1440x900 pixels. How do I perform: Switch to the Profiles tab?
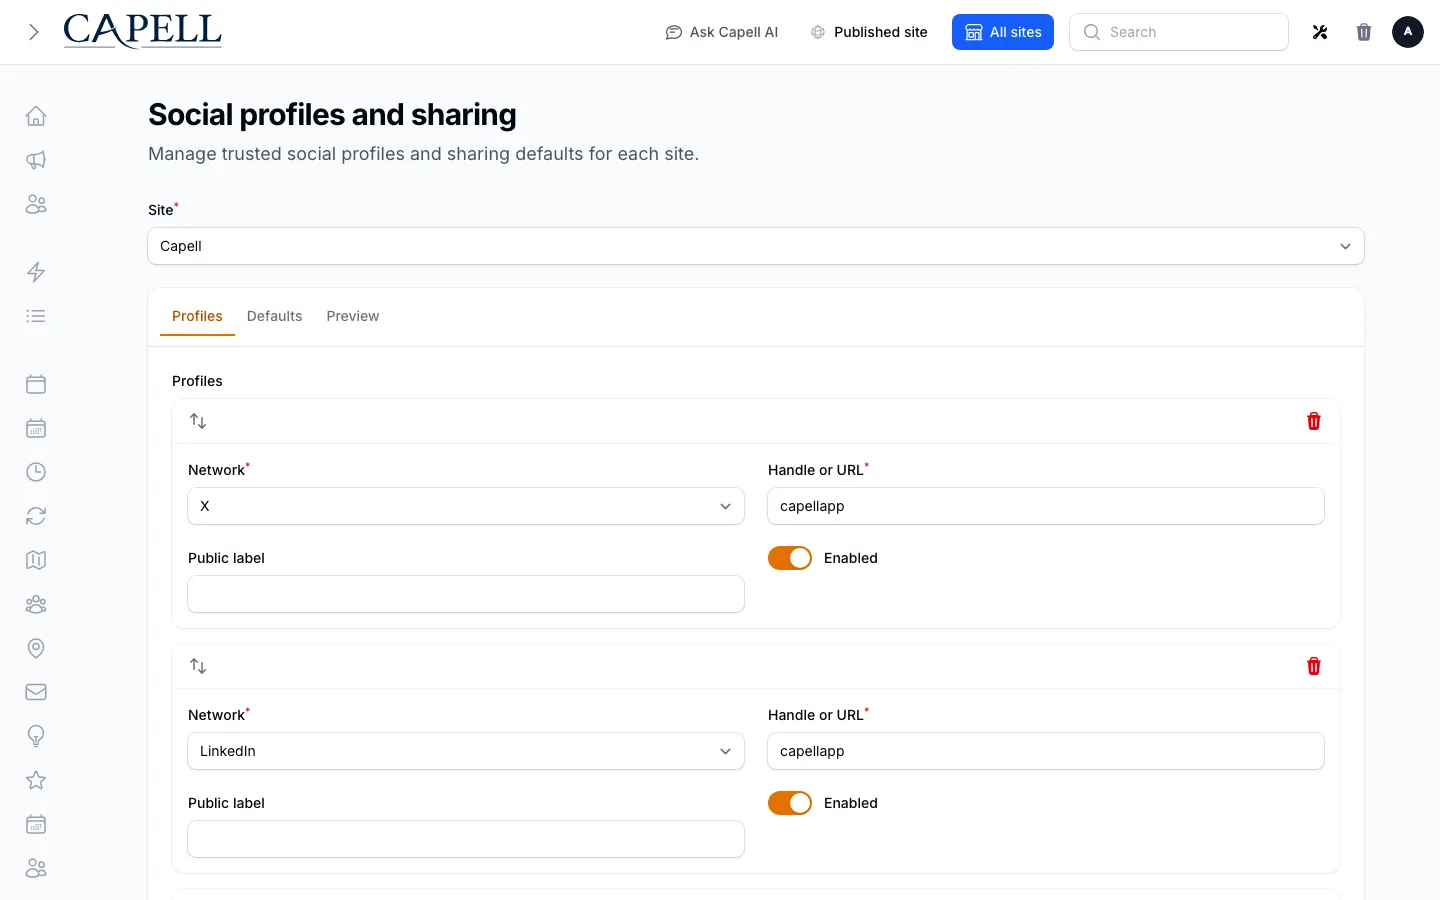tap(197, 316)
